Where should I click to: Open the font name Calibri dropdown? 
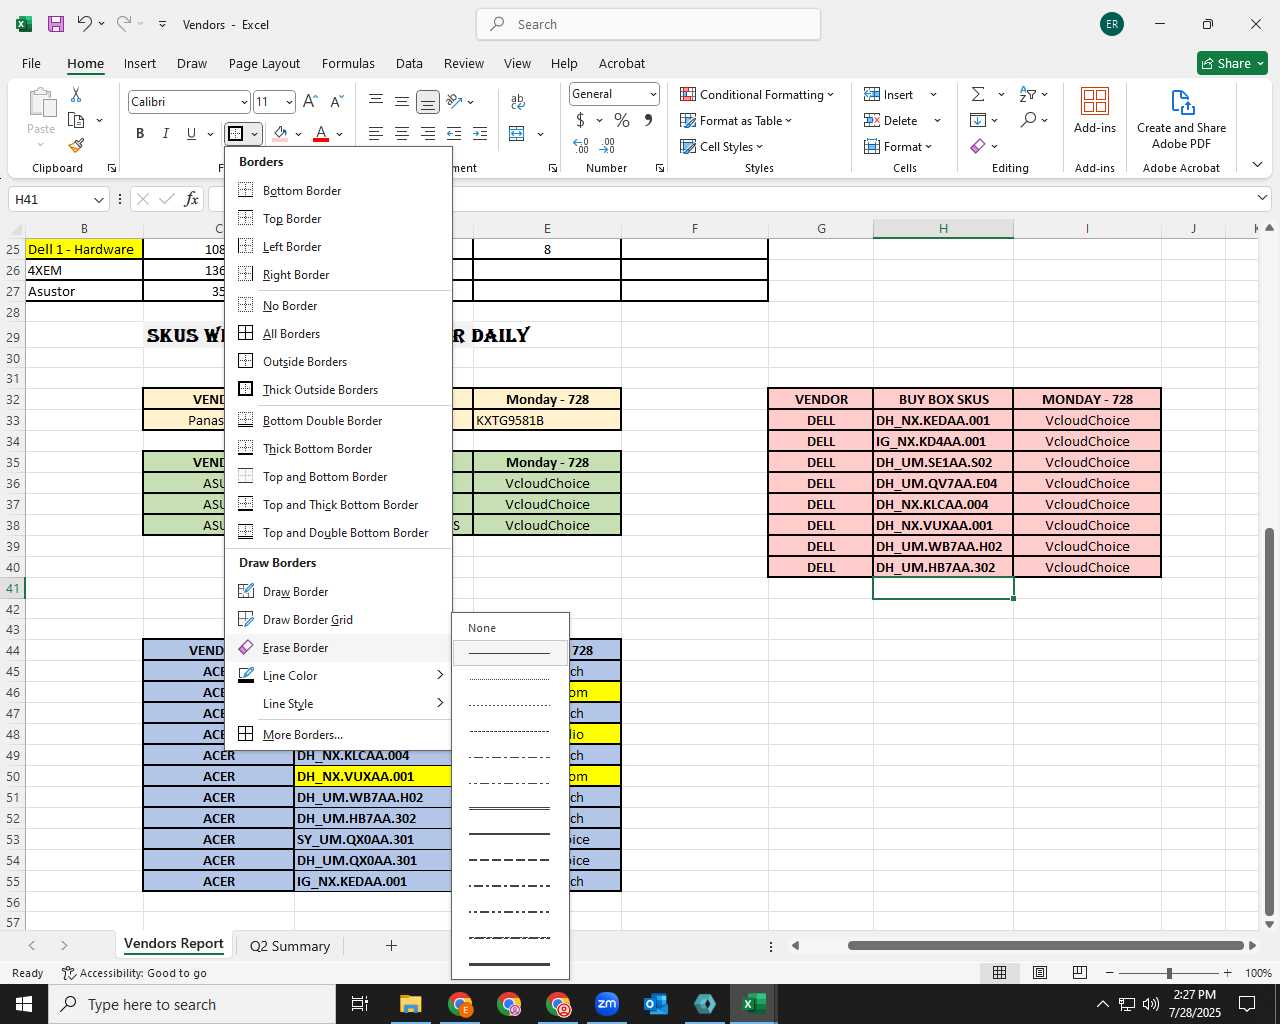point(243,102)
